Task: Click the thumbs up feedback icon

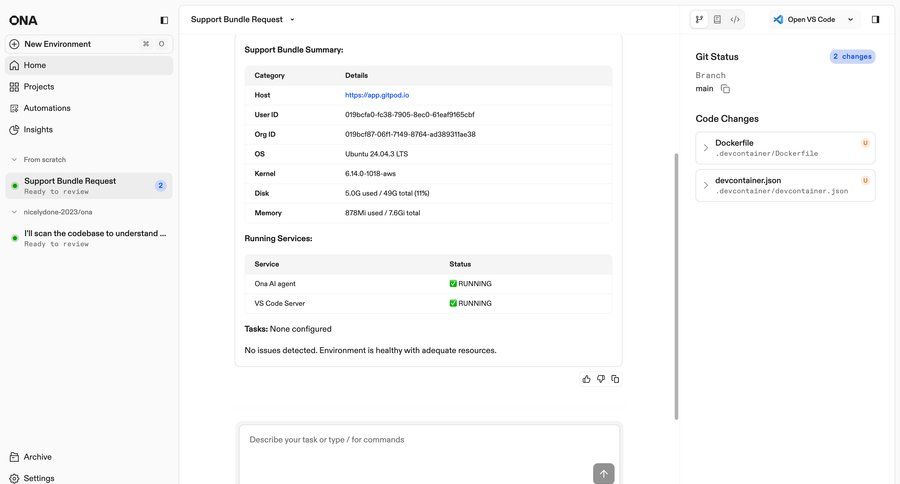Action: [x=586, y=379]
